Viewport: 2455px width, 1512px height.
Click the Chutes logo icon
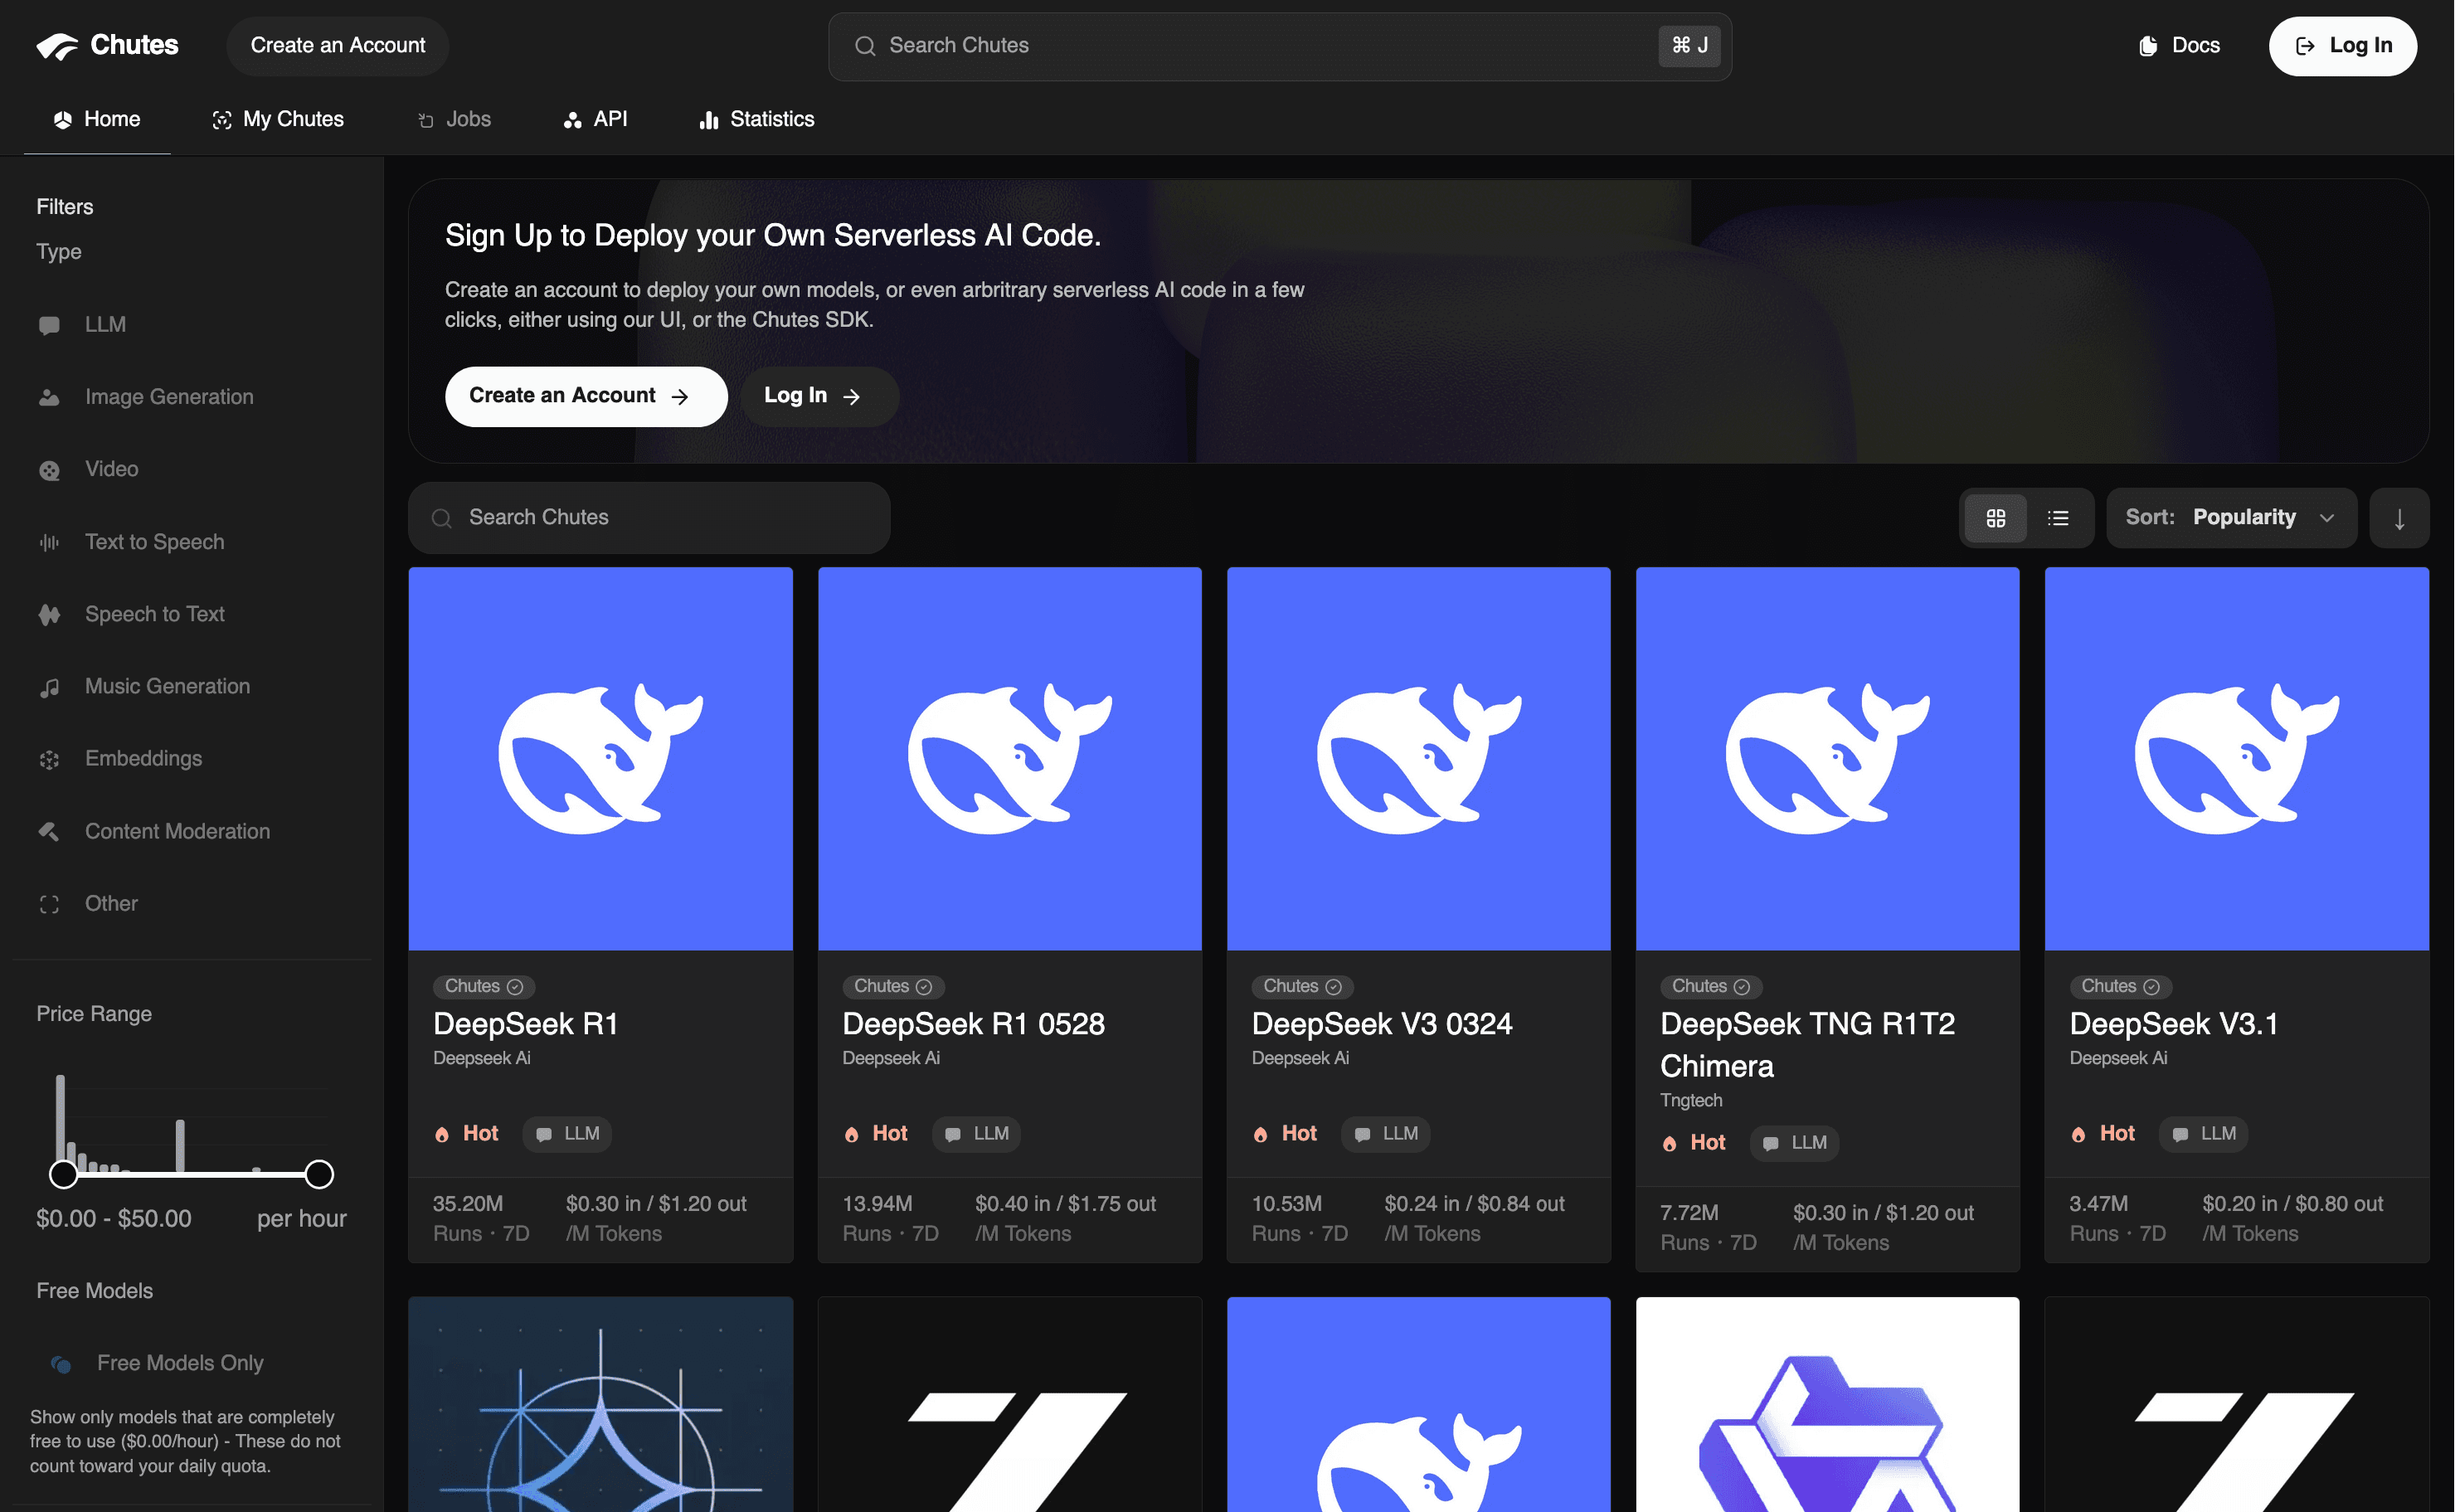point(57,46)
